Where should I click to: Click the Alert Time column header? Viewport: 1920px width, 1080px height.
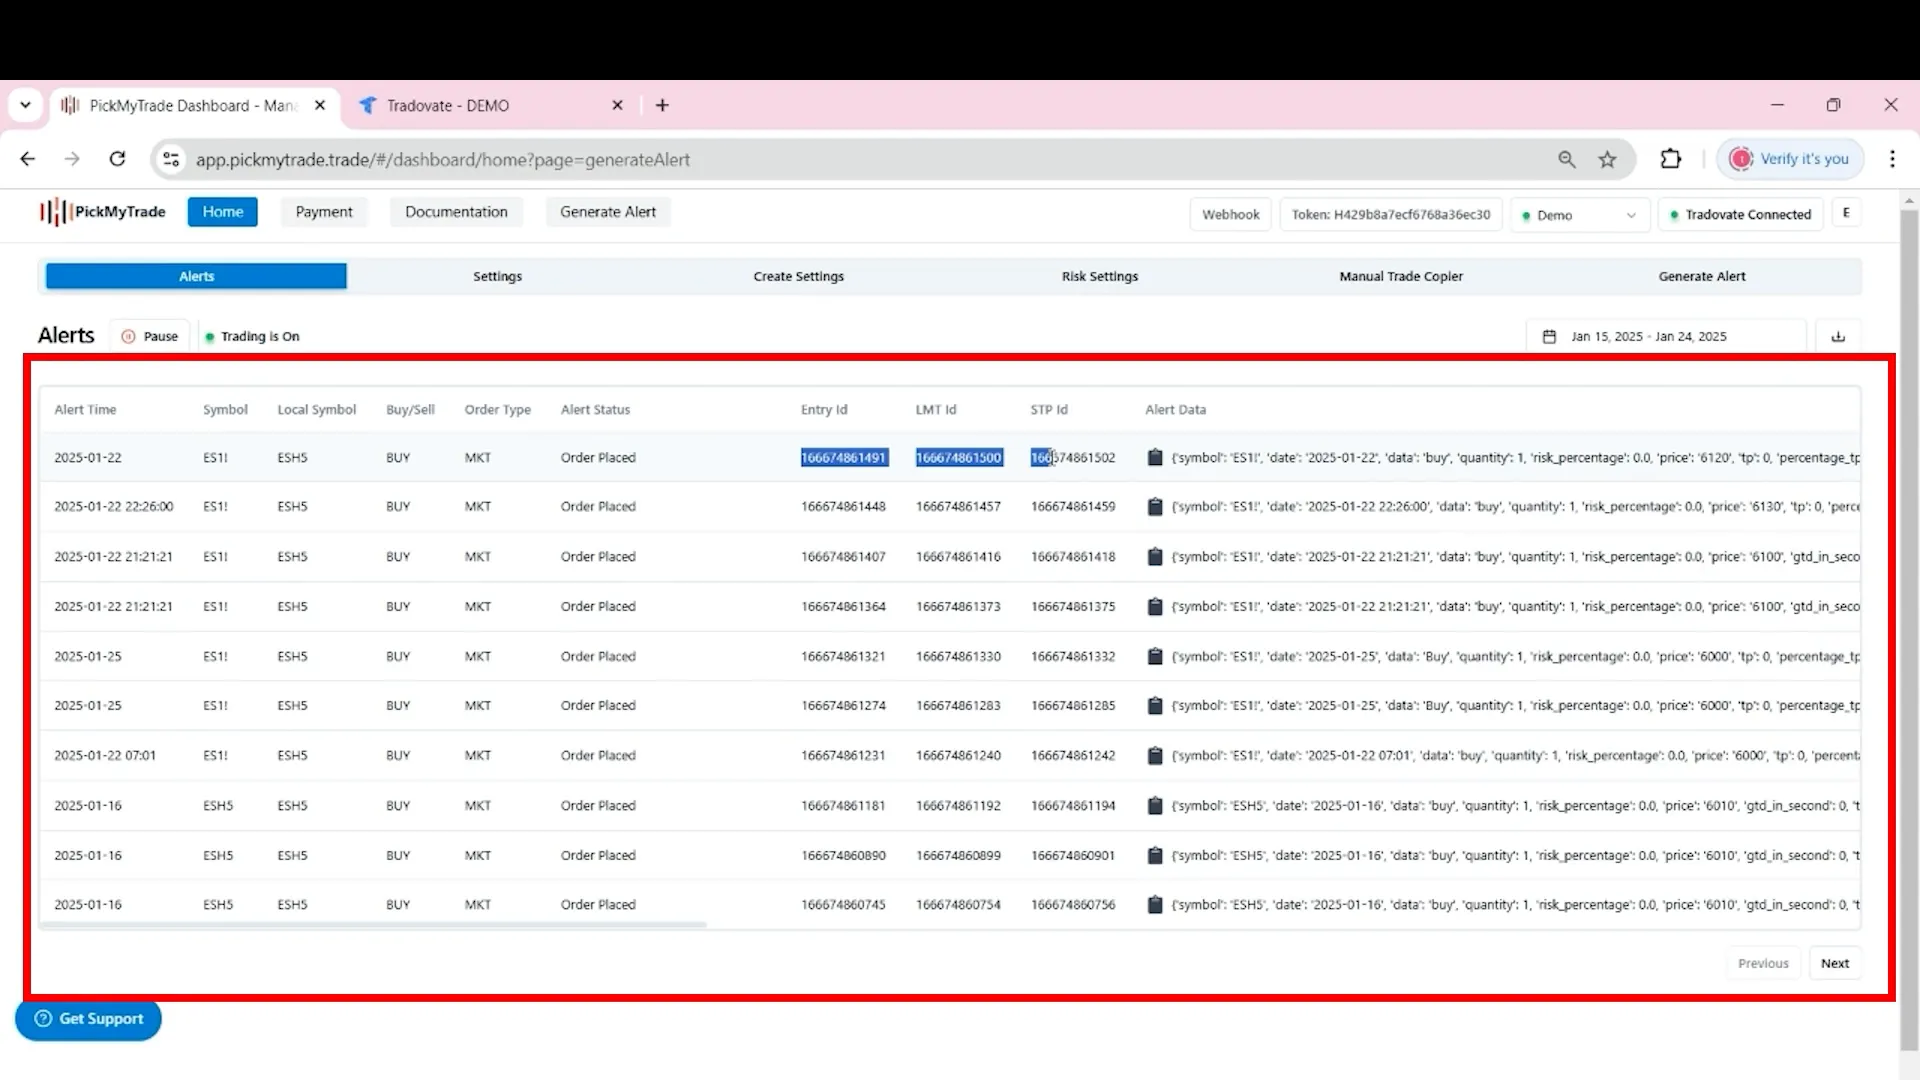pyautogui.click(x=85, y=410)
